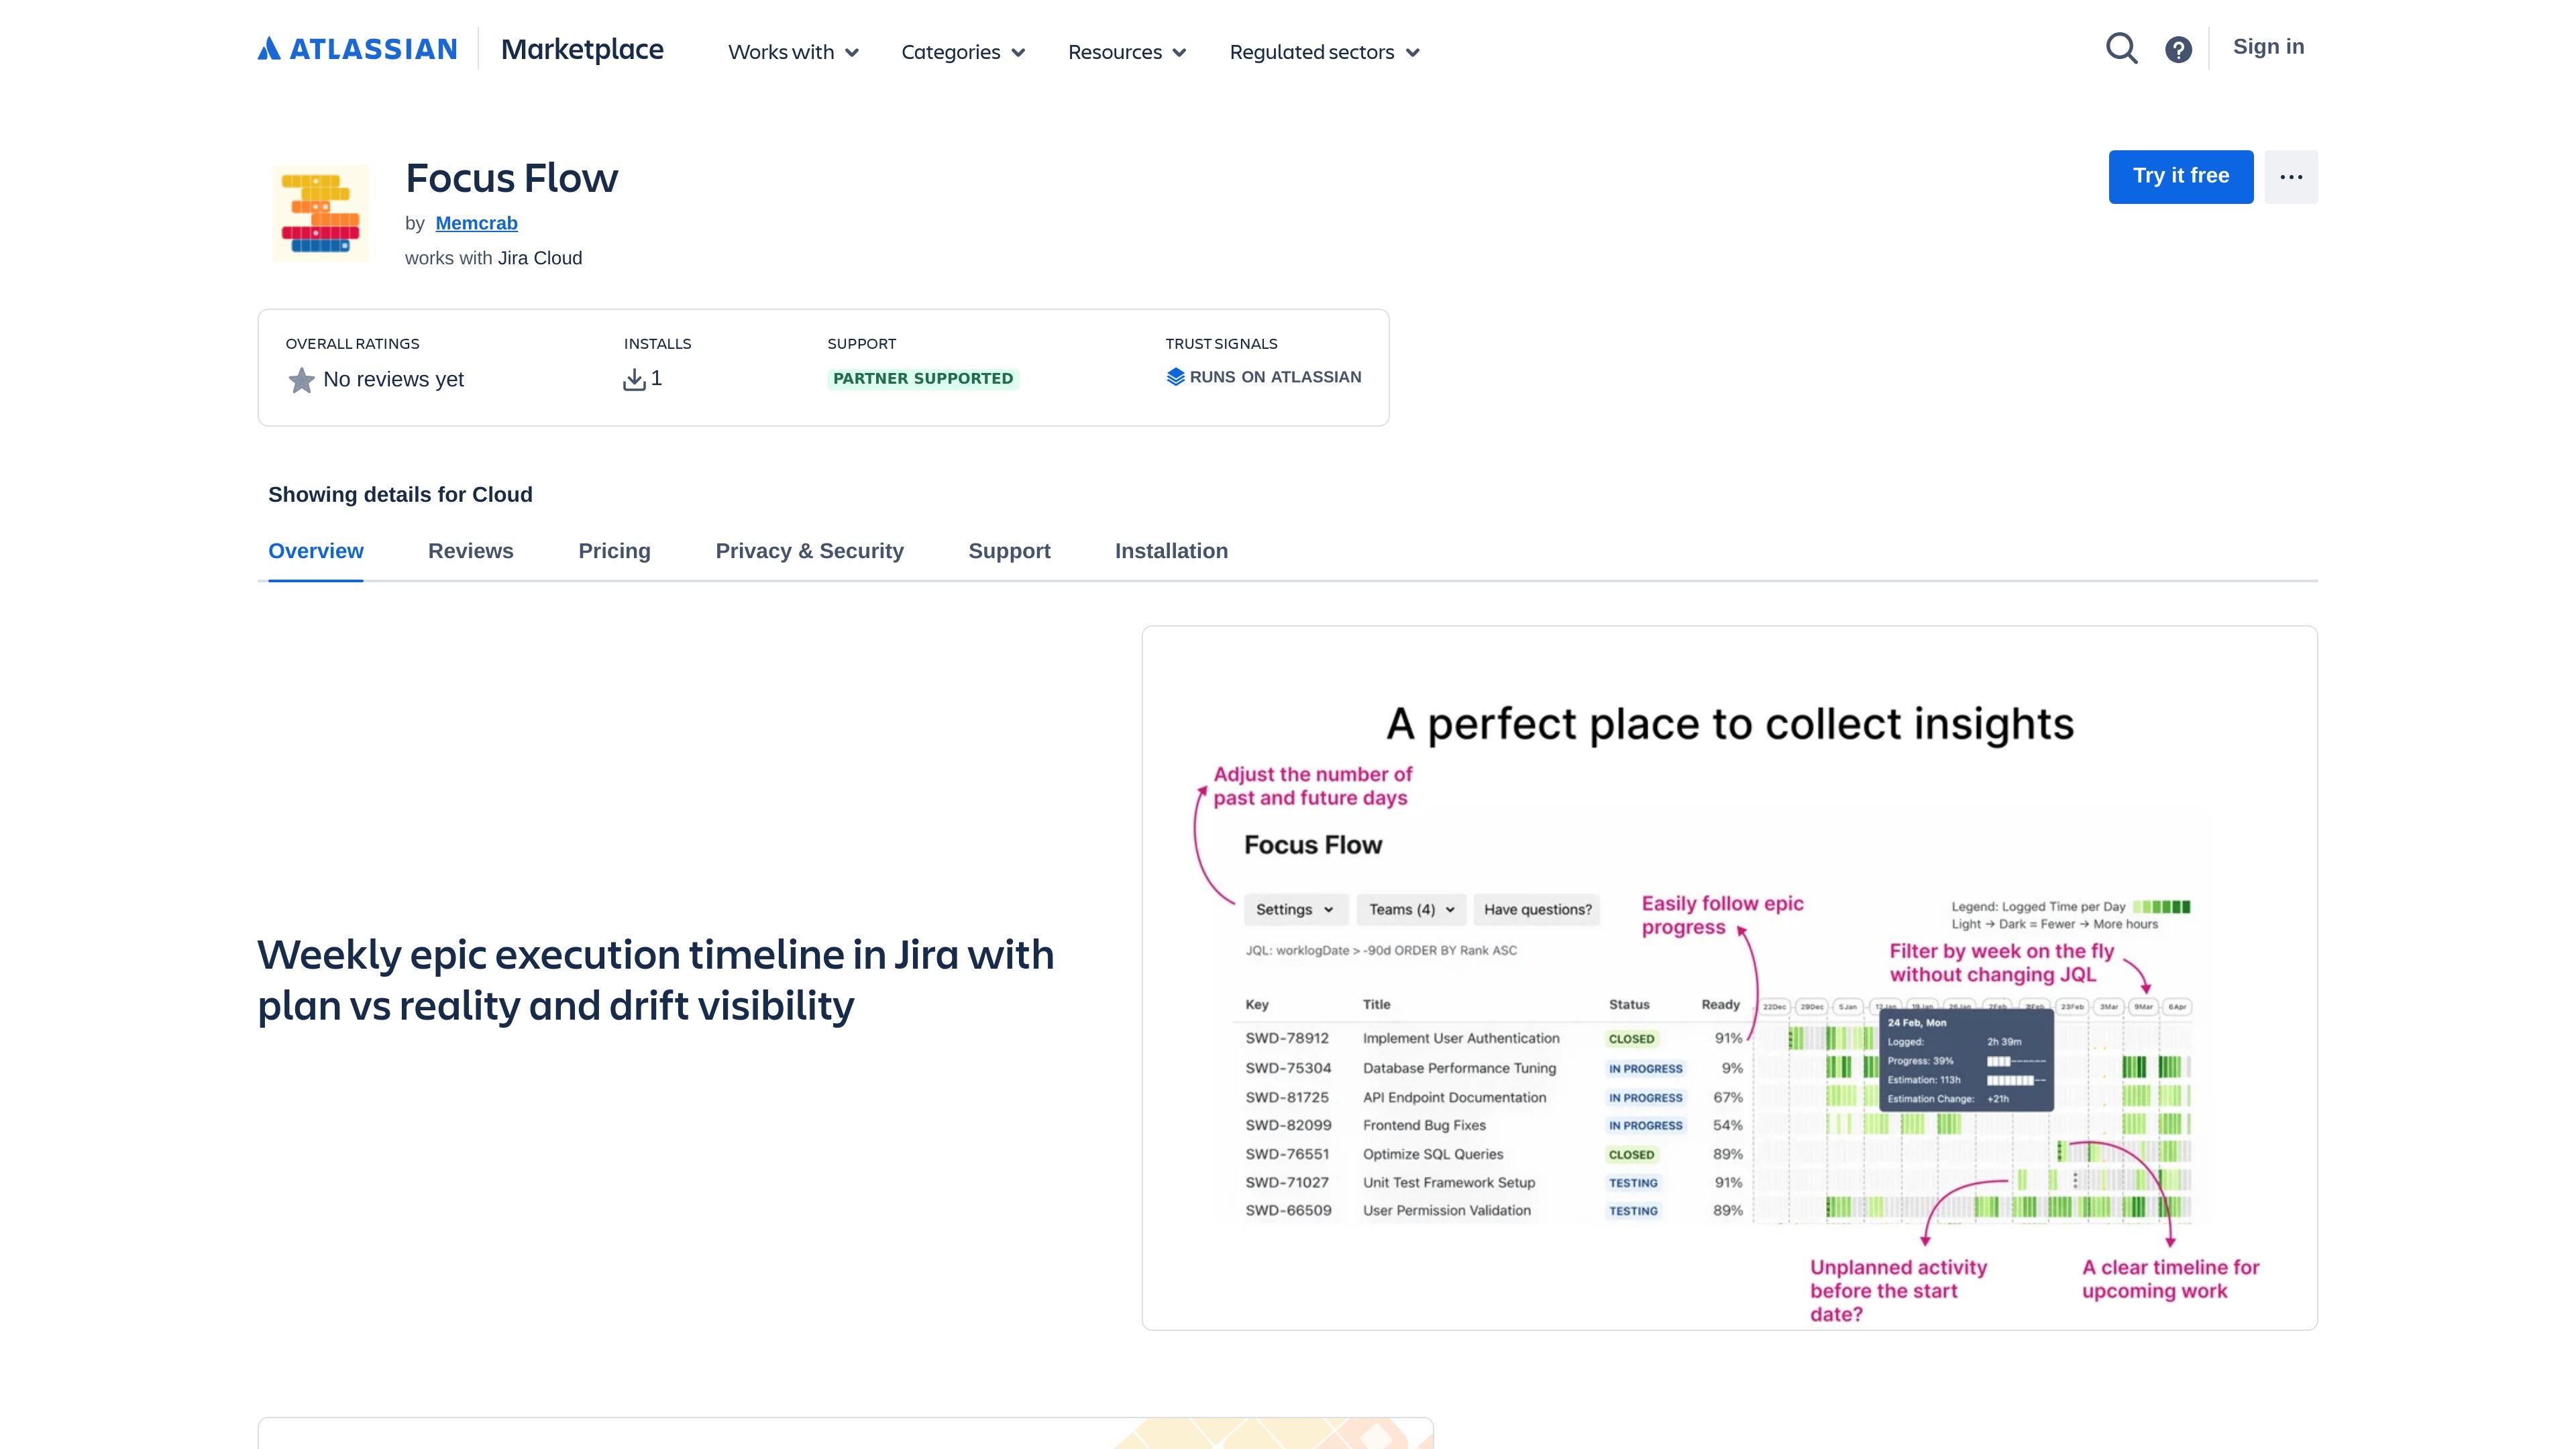
Task: Open the Support tab
Action: [1009, 551]
